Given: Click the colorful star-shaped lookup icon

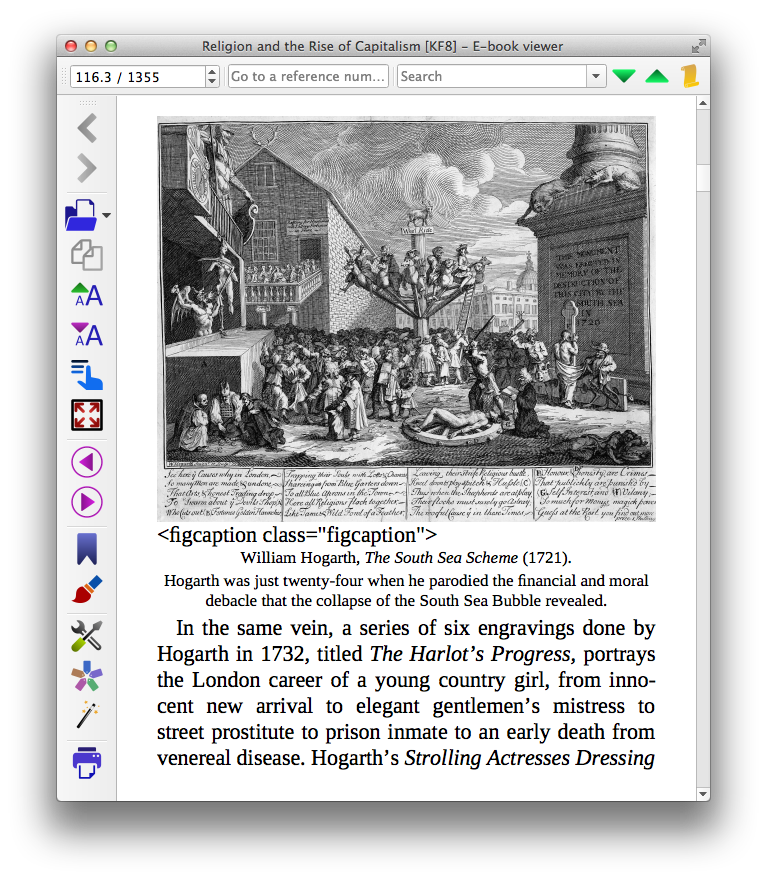Looking at the screenshot, I should [87, 676].
